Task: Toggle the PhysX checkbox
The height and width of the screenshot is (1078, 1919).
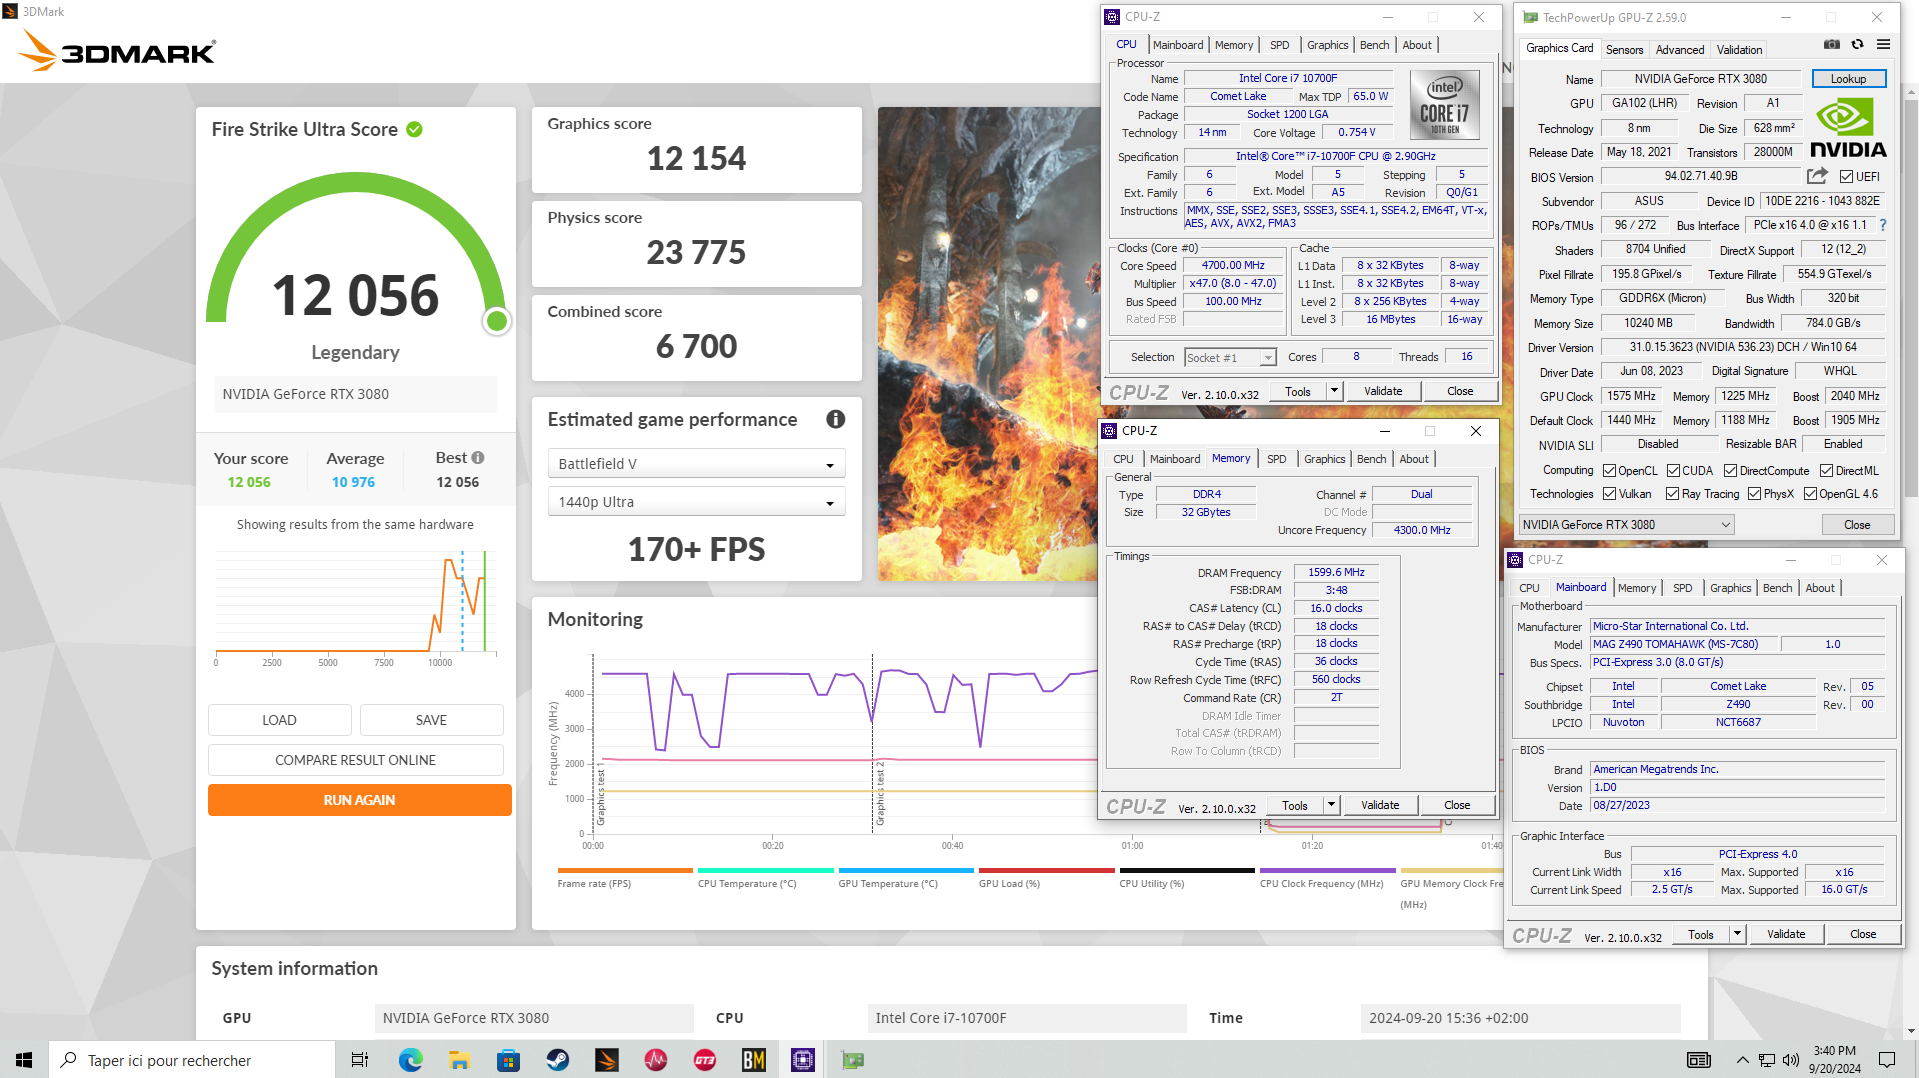Action: (1754, 494)
